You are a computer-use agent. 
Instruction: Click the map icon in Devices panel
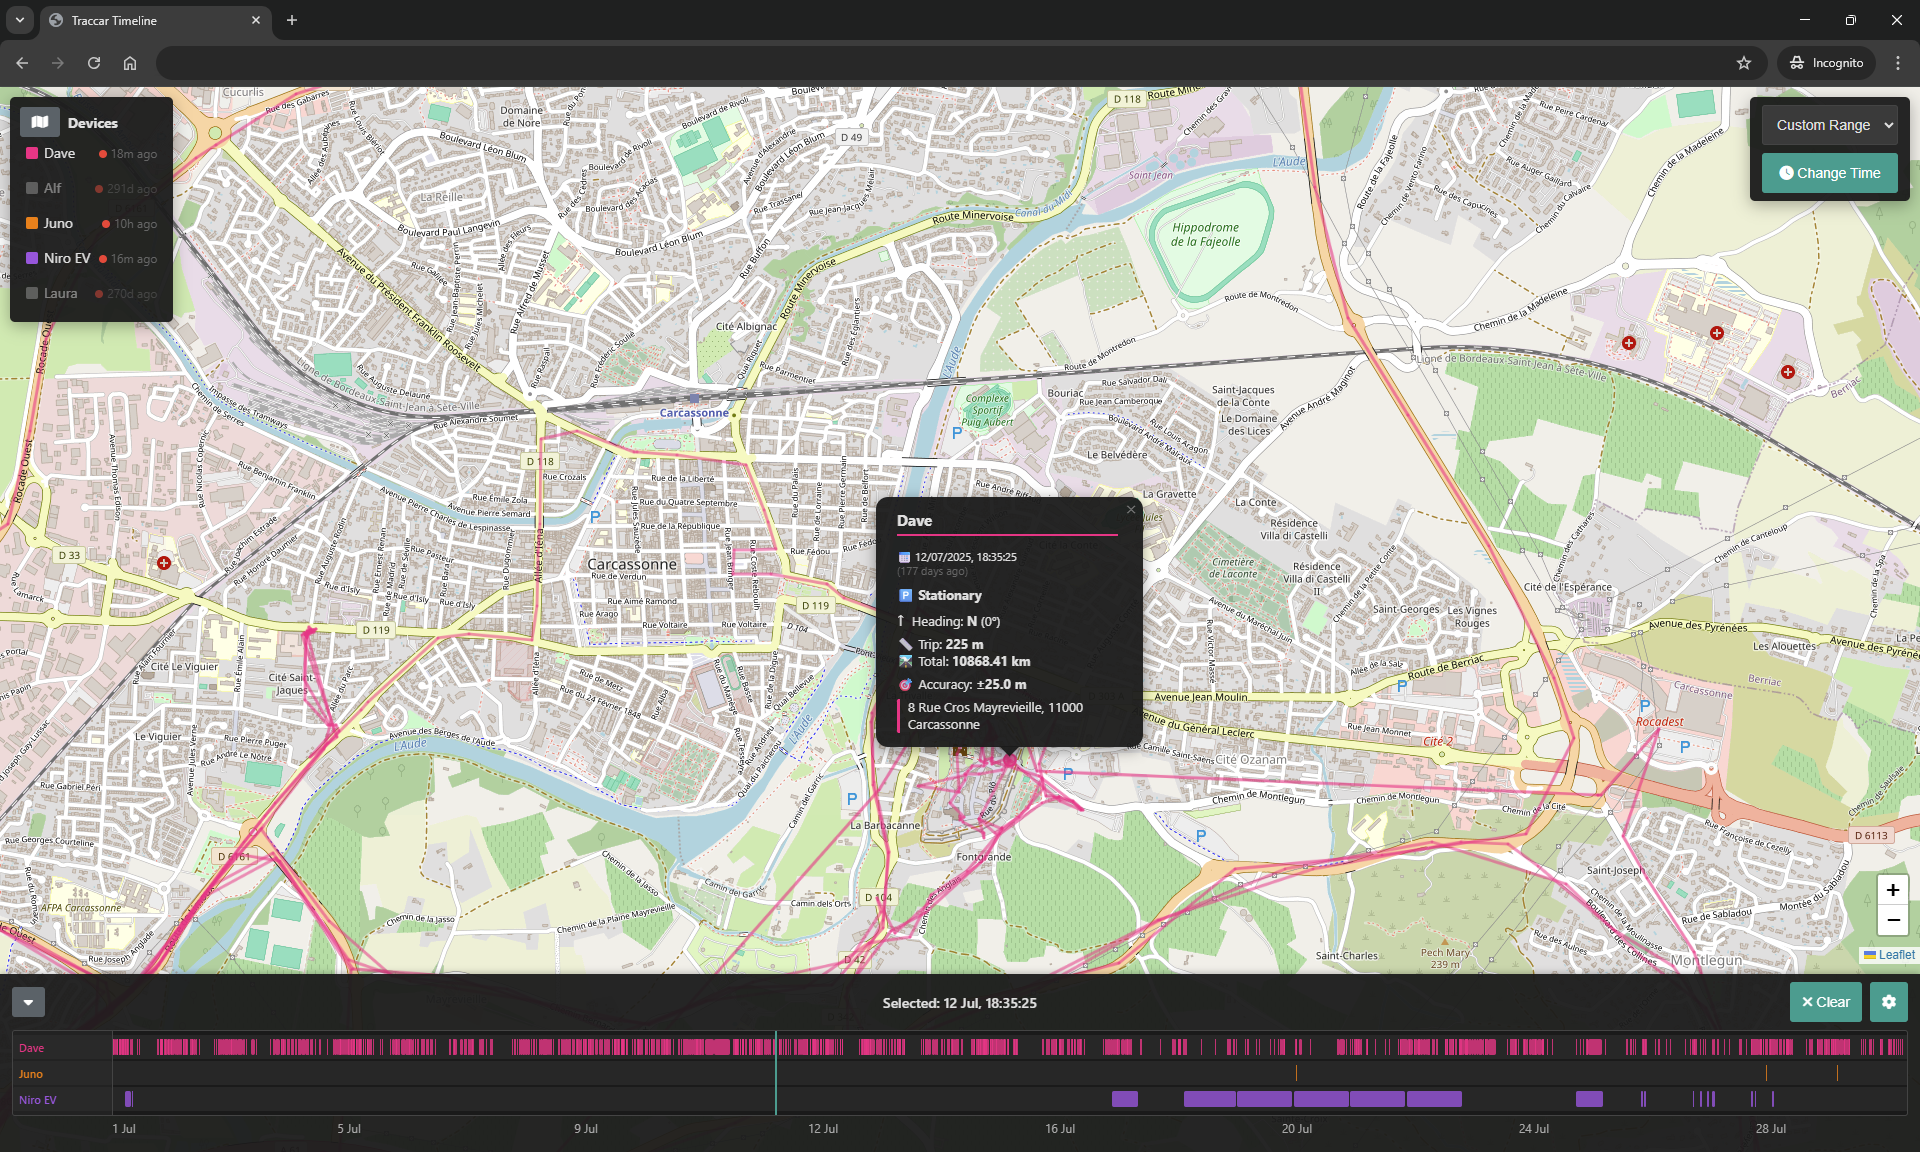click(40, 122)
